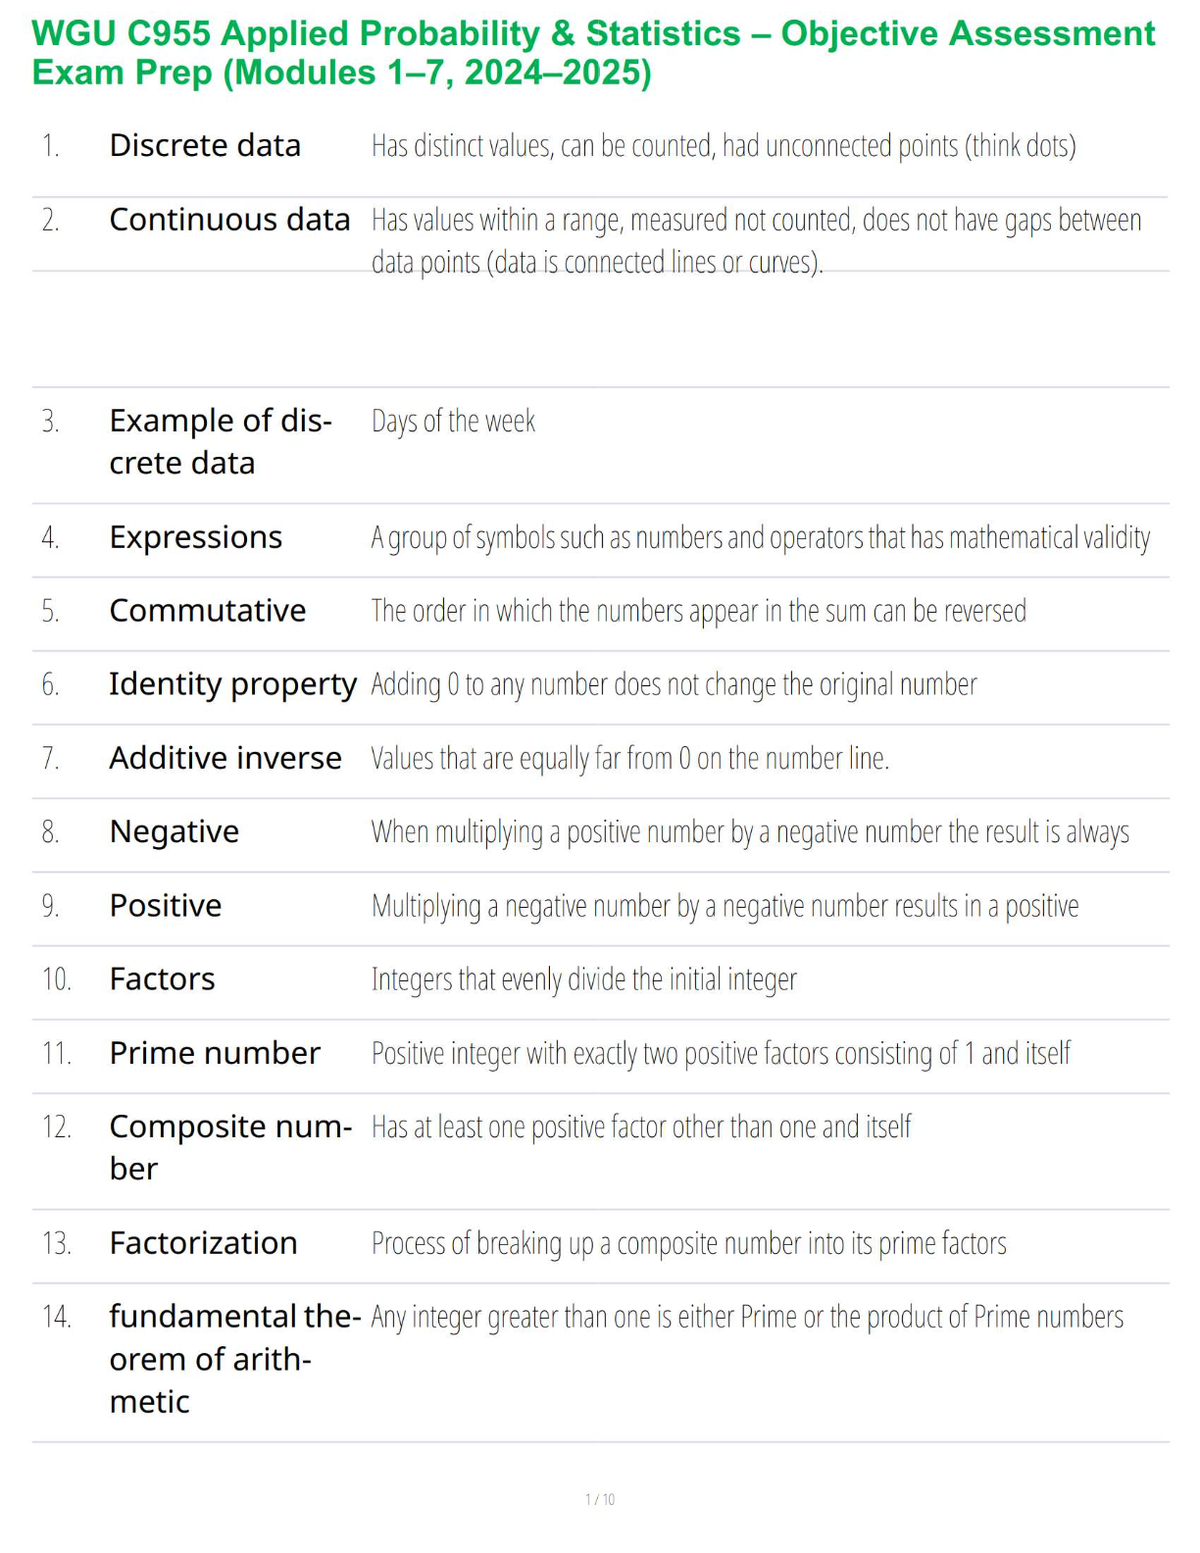Click the green WGU C955 document title

[593, 53]
